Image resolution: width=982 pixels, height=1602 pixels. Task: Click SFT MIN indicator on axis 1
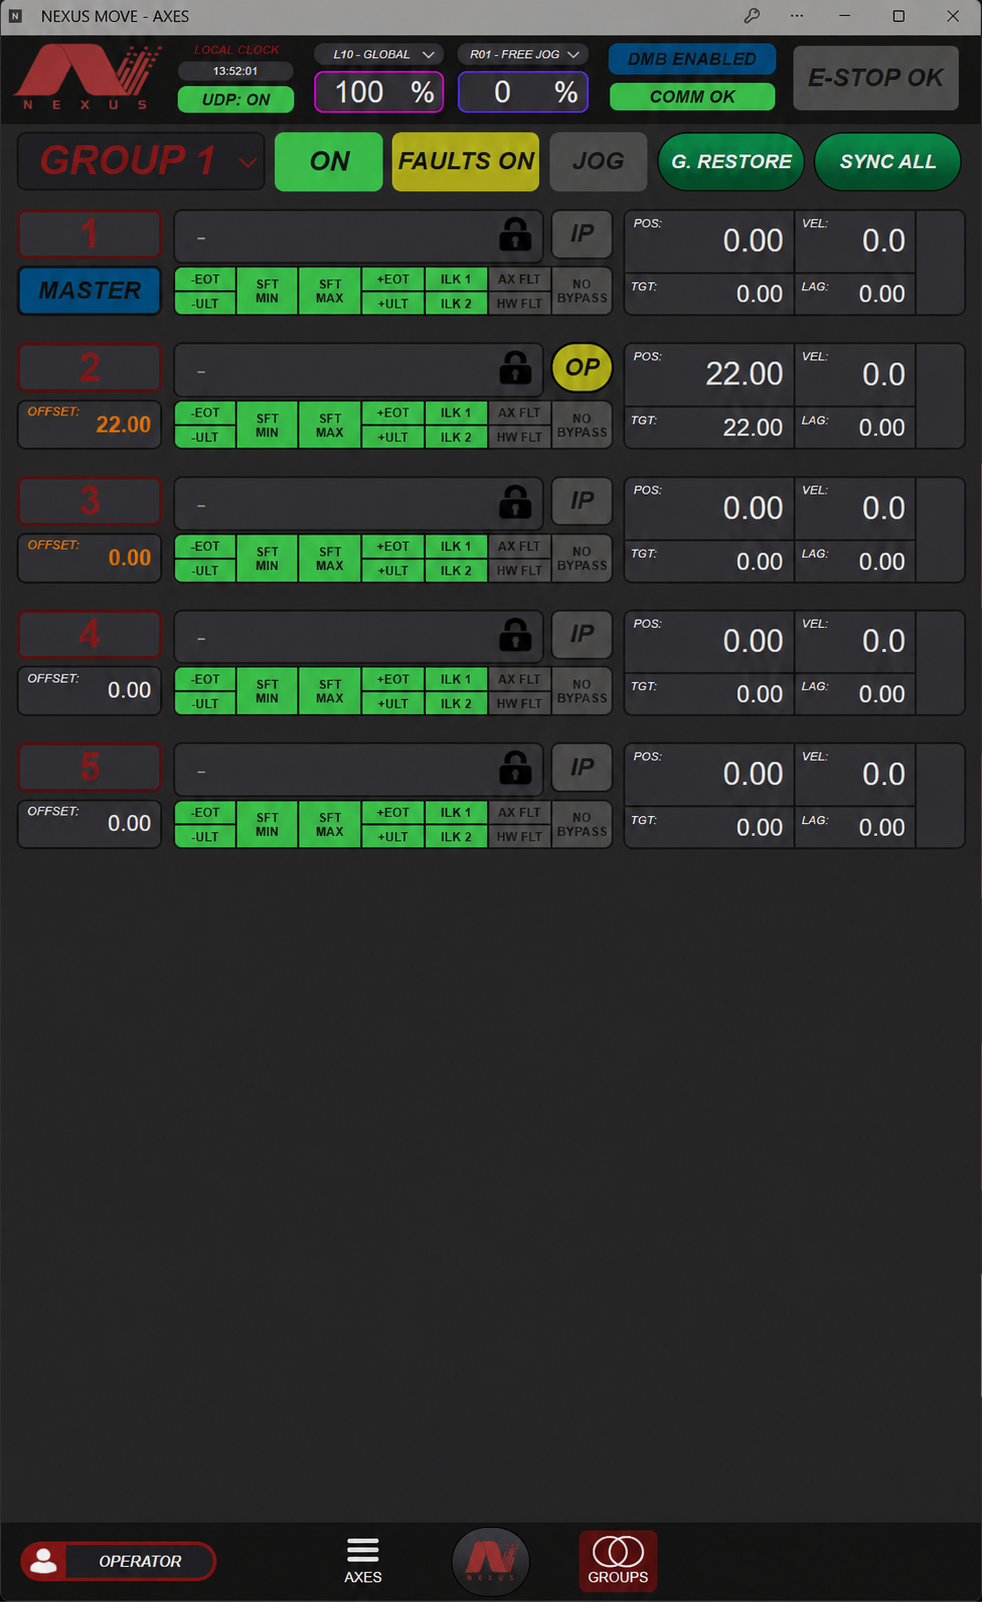(267, 291)
